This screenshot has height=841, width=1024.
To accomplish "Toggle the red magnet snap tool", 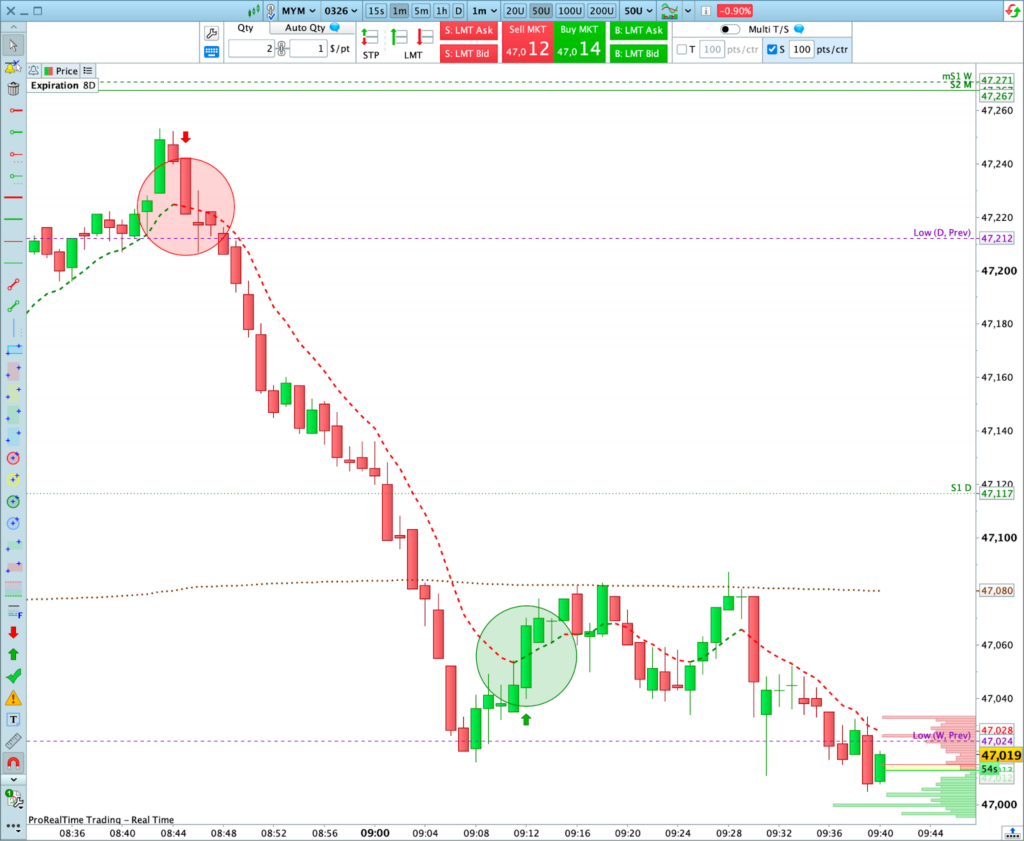I will (x=13, y=764).
